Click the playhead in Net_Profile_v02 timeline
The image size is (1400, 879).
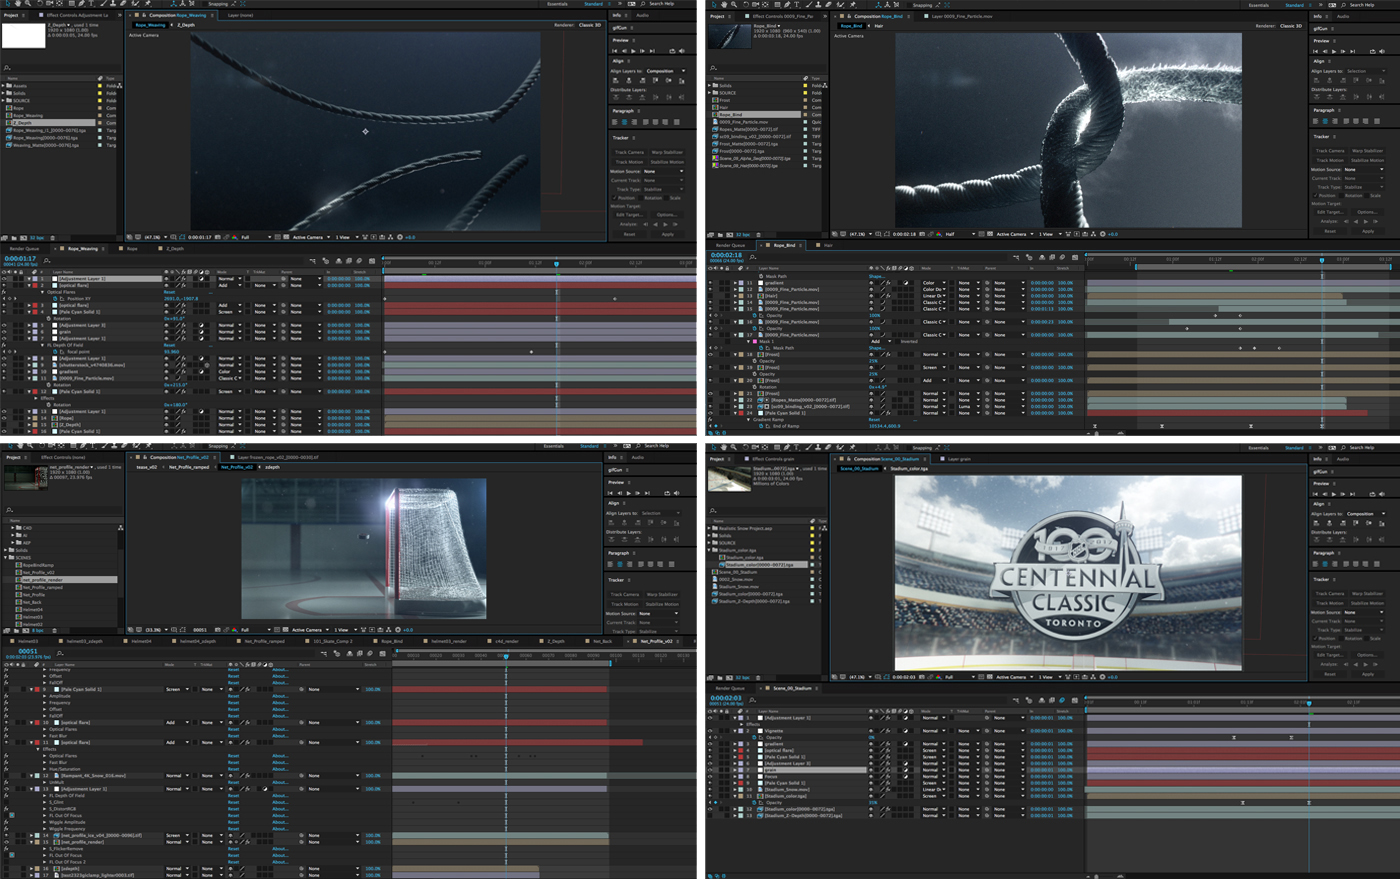click(506, 656)
